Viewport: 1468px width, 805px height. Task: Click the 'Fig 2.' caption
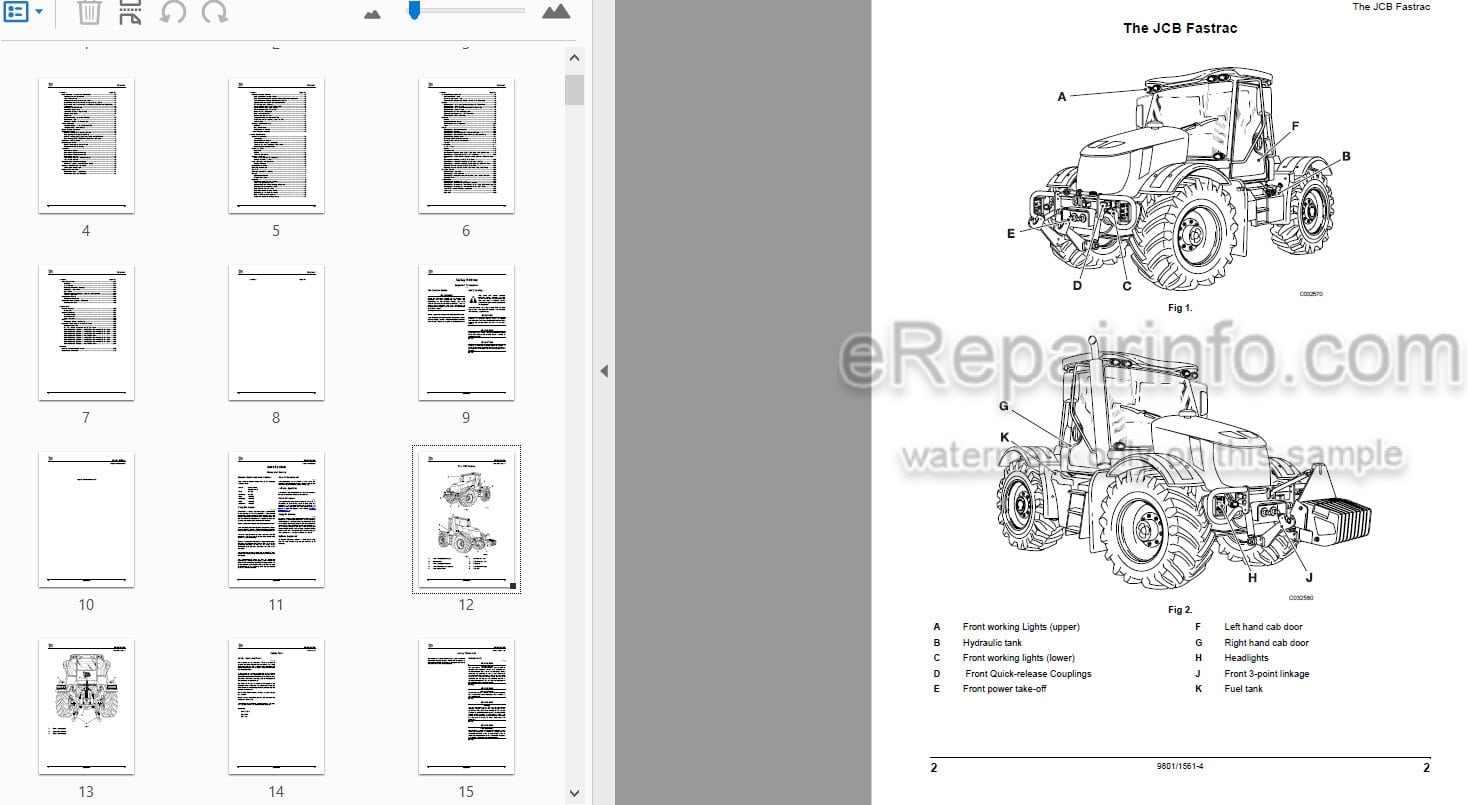pos(1180,610)
